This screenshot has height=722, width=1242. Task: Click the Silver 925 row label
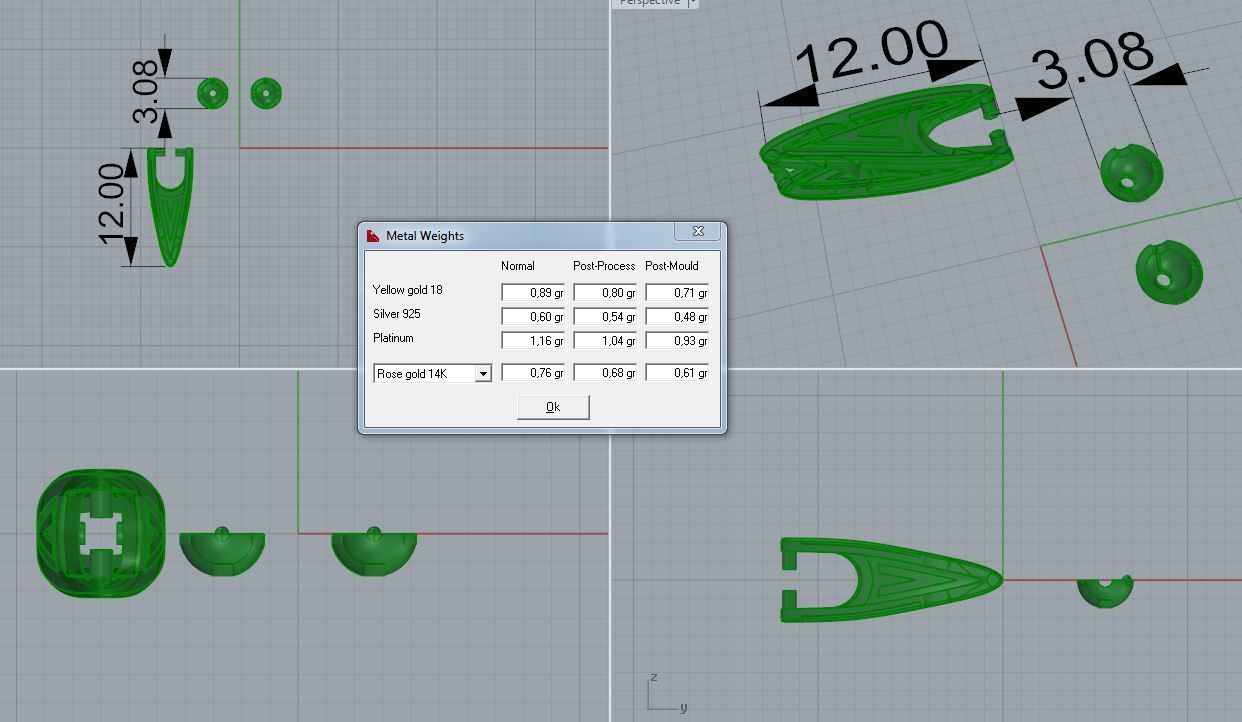[396, 314]
